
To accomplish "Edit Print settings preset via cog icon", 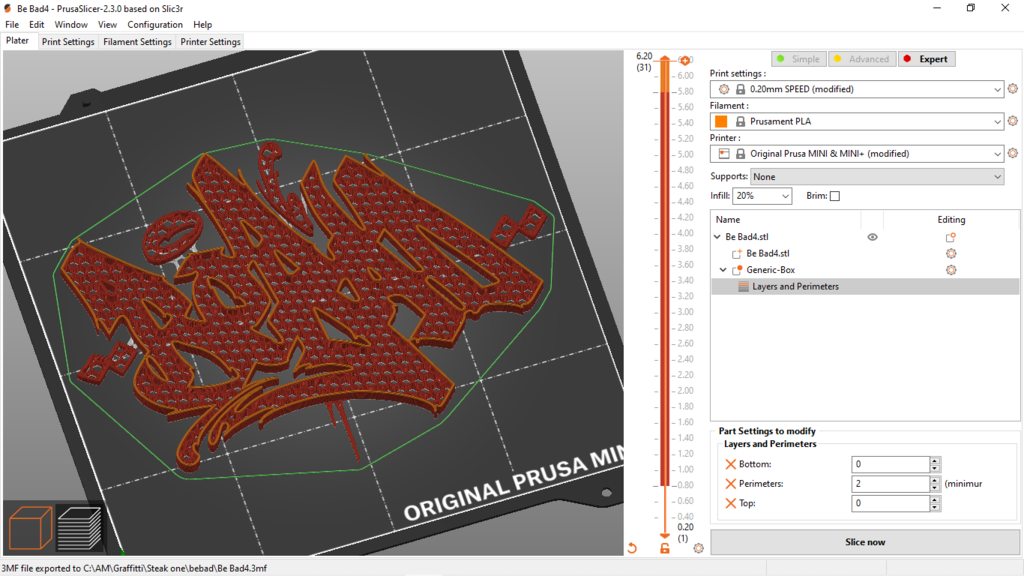I will [x=1012, y=89].
